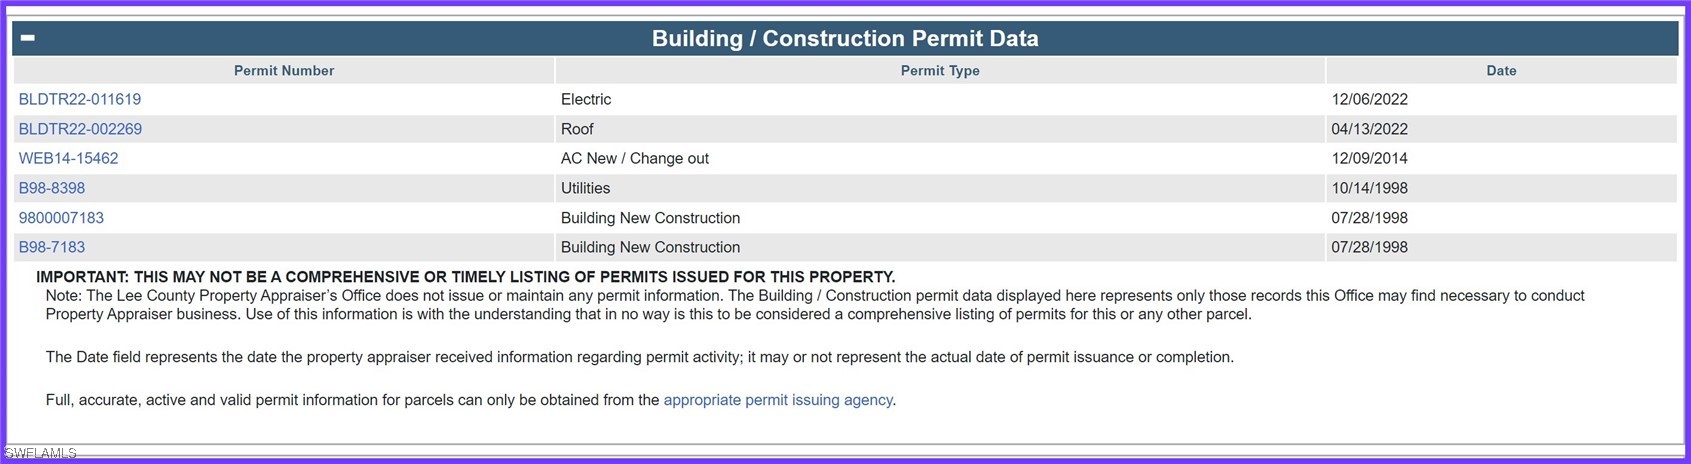This screenshot has width=1691, height=464.
Task: Open permit B98-7183
Action: 52,247
